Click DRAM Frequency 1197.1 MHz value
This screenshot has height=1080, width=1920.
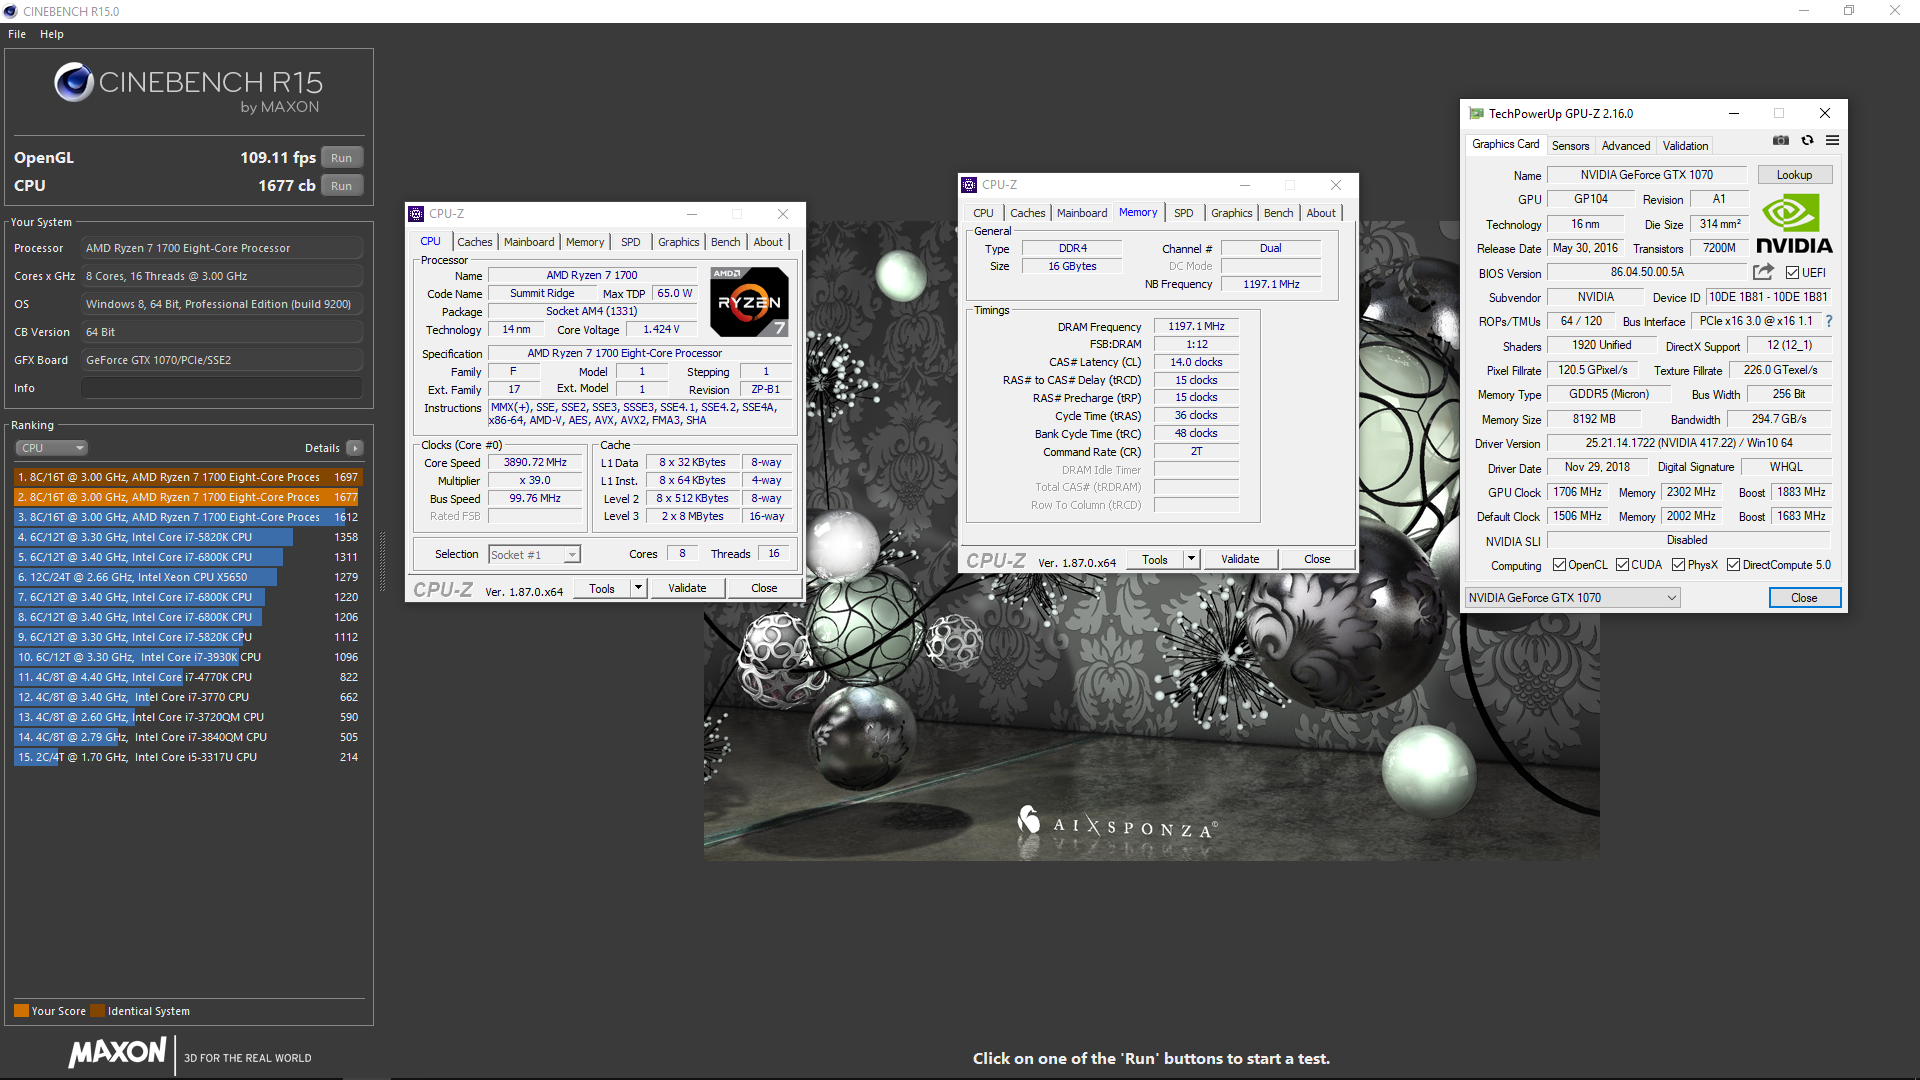(1196, 326)
